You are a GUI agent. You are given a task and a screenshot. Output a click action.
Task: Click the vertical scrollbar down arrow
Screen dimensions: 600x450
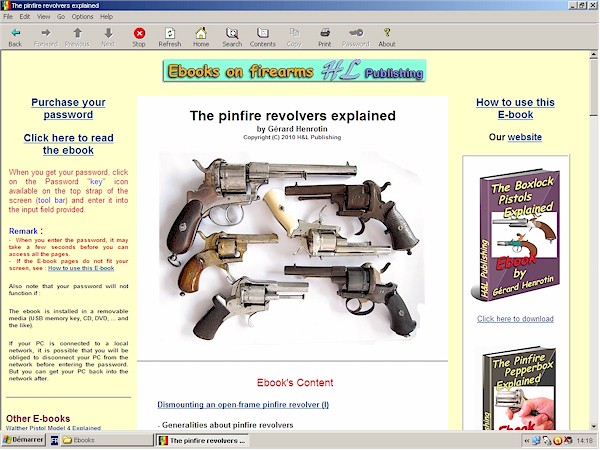coord(593,426)
